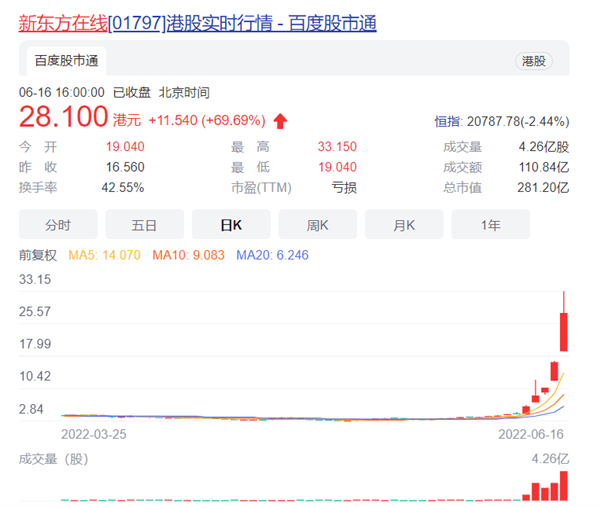Click the 港元 currency label
The height and width of the screenshot is (507, 600).
coord(127,121)
